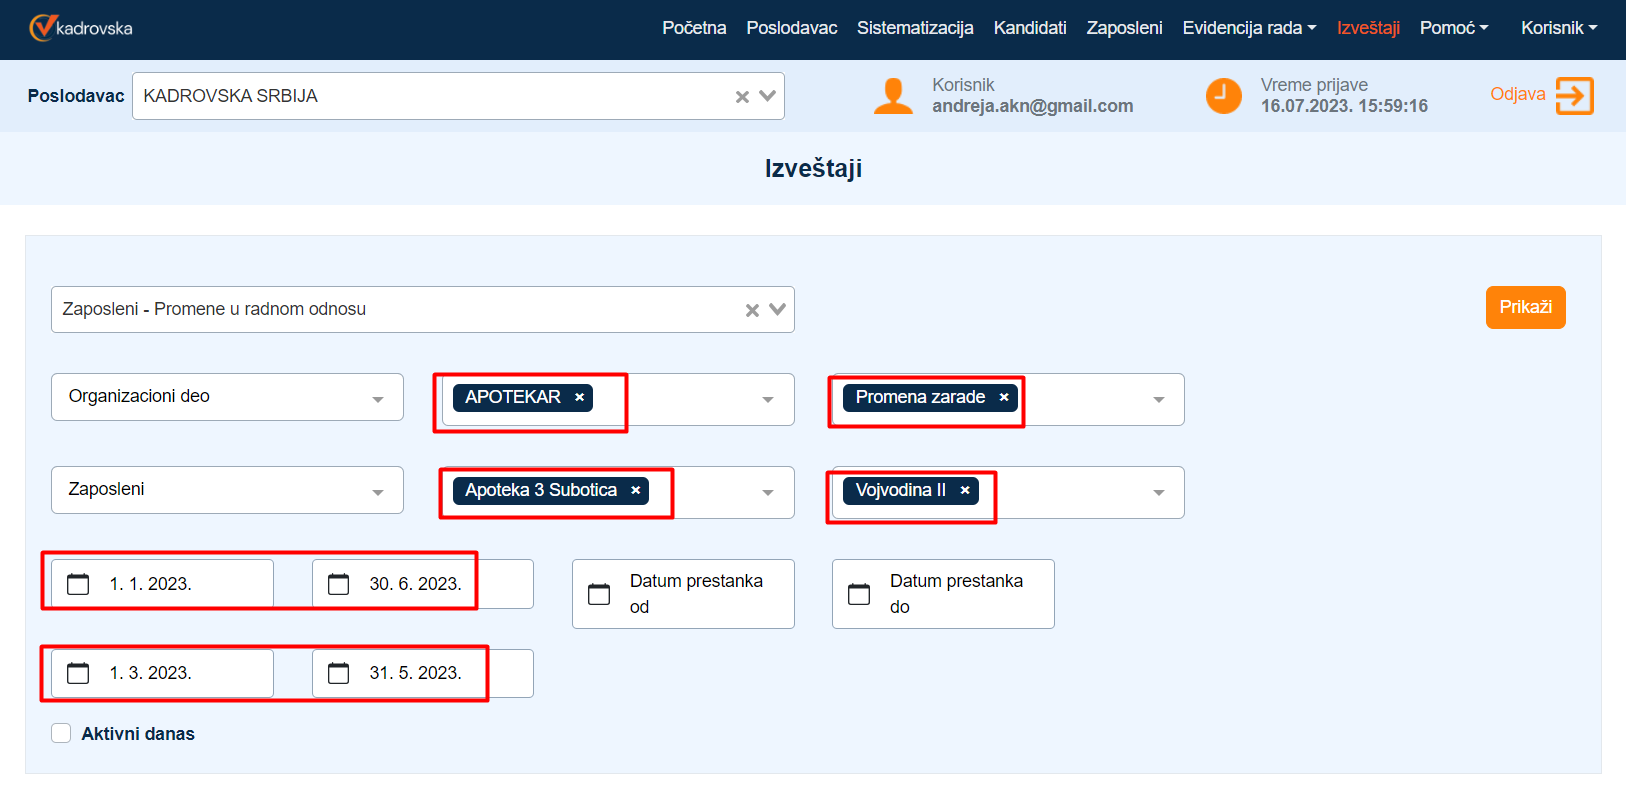Enable the Aktivni danas checkbox
The width and height of the screenshot is (1626, 795).
pyautogui.click(x=61, y=734)
